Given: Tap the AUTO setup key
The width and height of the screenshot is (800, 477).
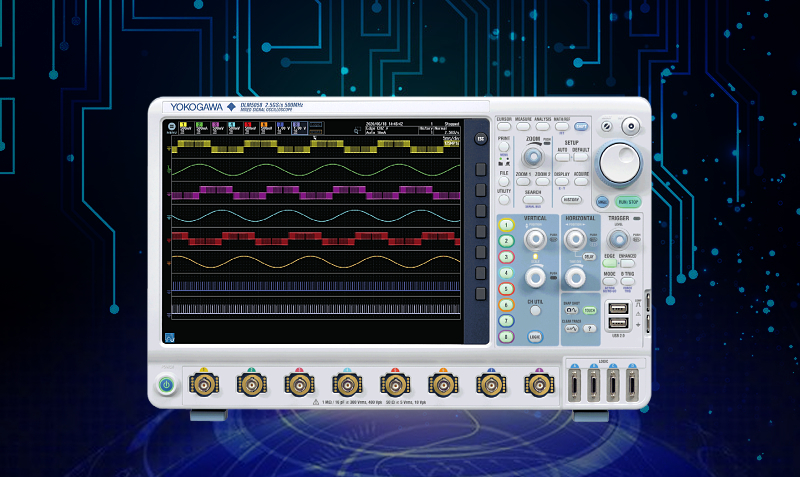Looking at the screenshot, I should pos(562,158).
